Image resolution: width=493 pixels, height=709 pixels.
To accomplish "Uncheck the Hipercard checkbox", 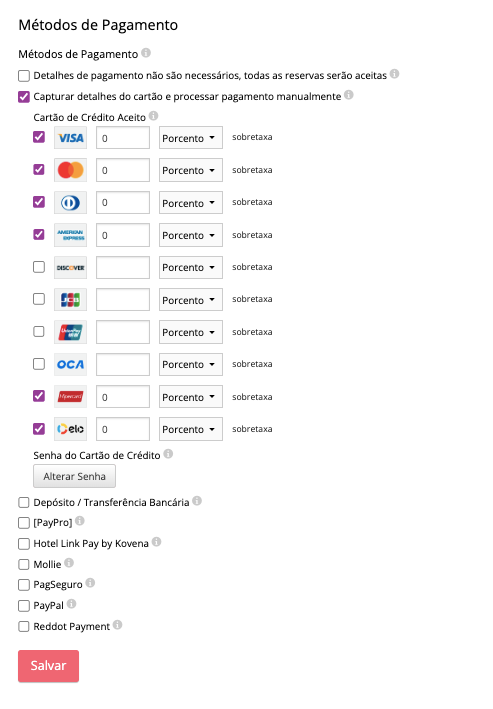I will [x=39, y=396].
